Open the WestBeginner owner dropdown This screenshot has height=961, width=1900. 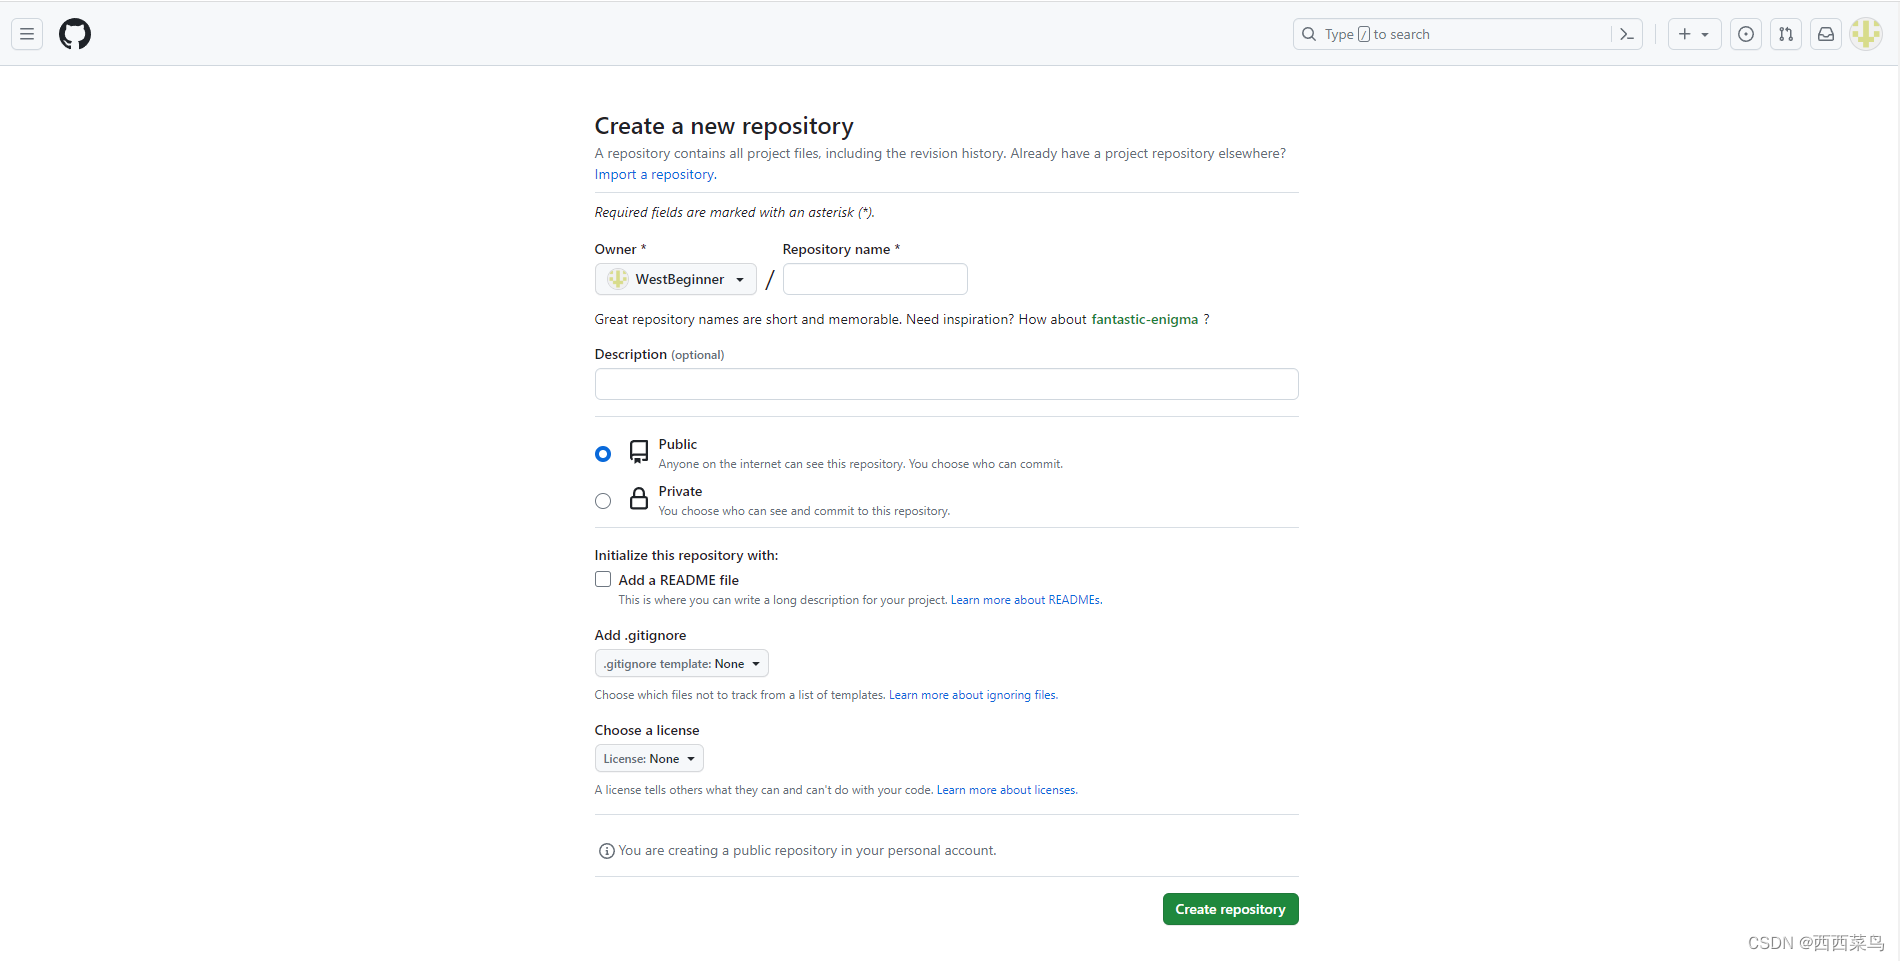click(x=676, y=279)
